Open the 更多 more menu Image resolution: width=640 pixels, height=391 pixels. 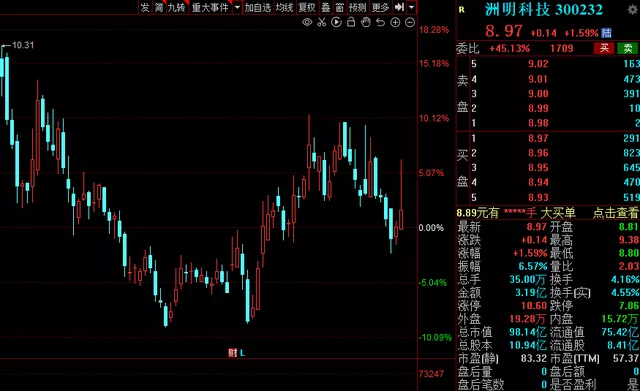click(x=380, y=7)
